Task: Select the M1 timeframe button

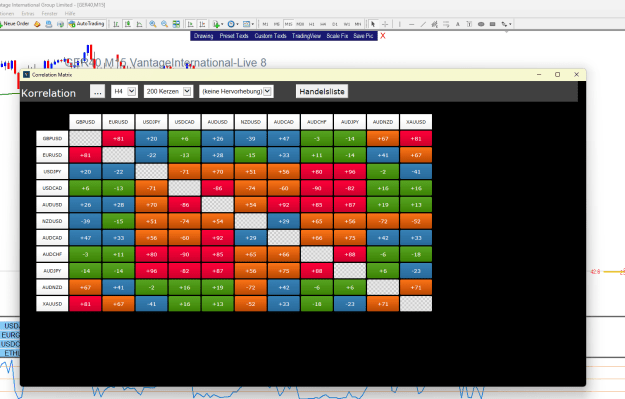Action: coord(265,24)
